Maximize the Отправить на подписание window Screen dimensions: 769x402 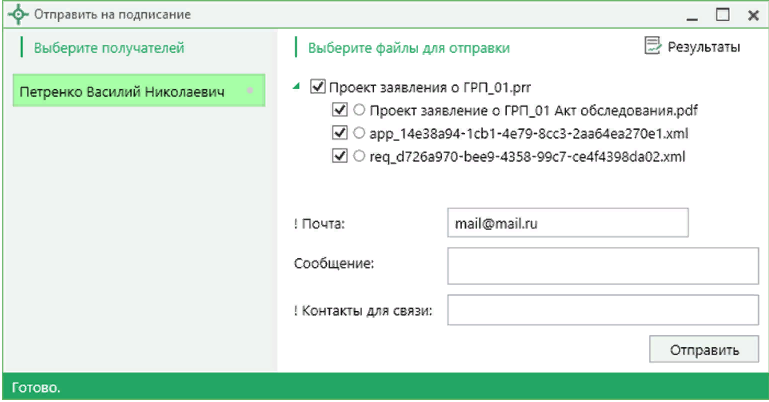722,15
